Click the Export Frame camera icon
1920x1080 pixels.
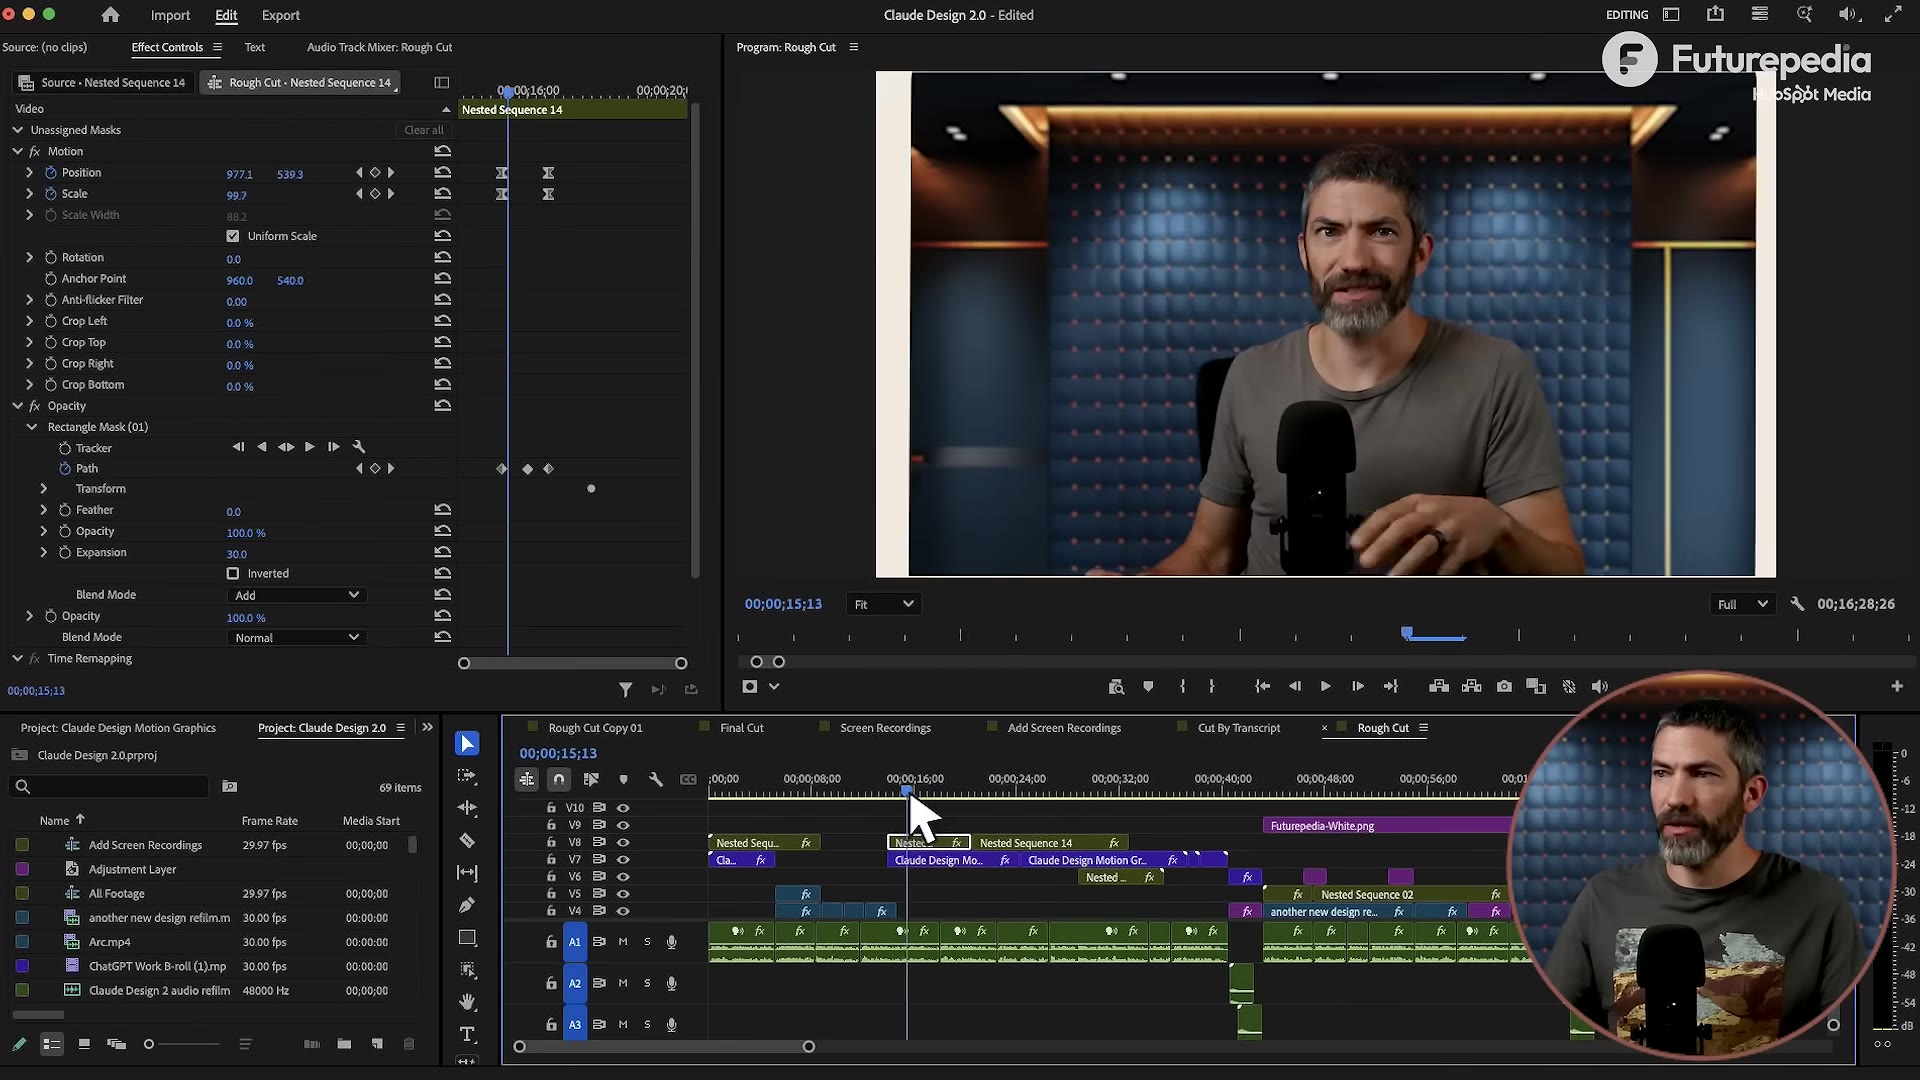(1504, 686)
